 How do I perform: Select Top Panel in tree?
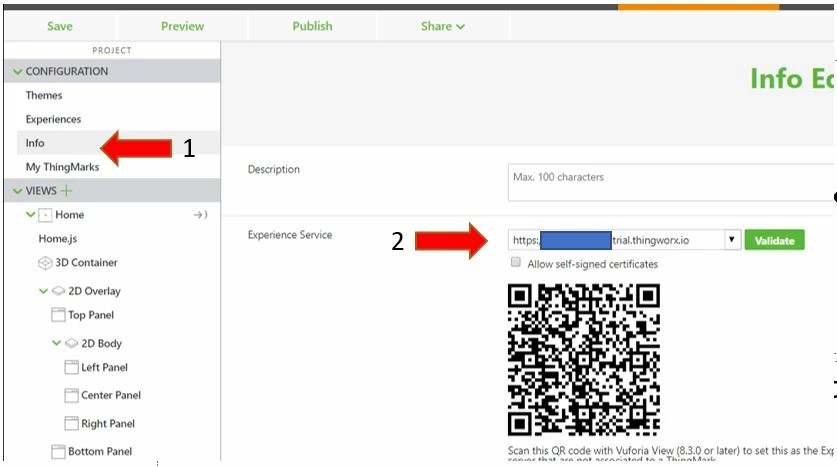[91, 315]
